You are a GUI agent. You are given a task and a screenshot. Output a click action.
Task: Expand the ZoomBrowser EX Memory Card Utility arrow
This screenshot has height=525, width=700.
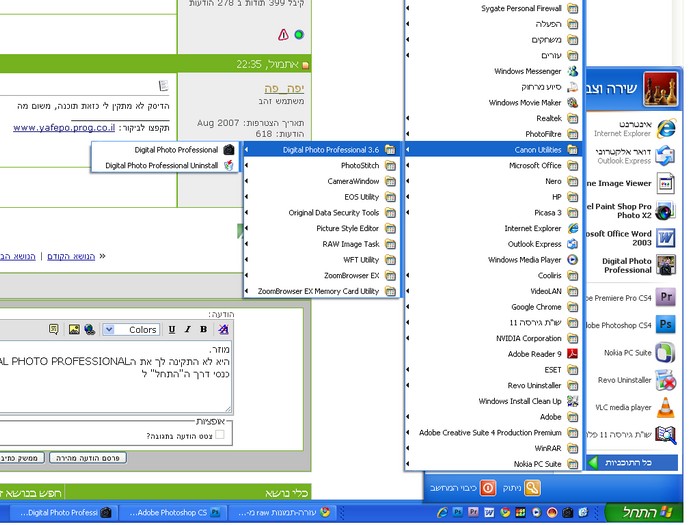click(247, 291)
